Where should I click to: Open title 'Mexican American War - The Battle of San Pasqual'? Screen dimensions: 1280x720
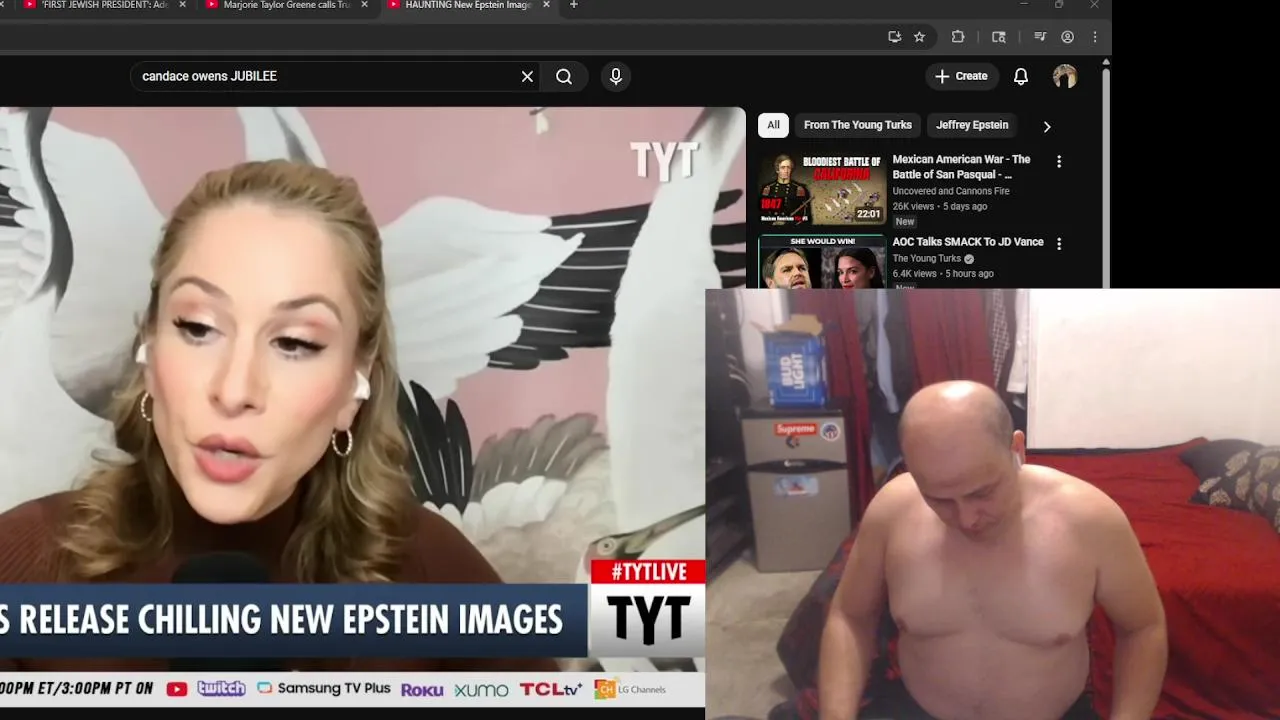pyautogui.click(x=961, y=167)
